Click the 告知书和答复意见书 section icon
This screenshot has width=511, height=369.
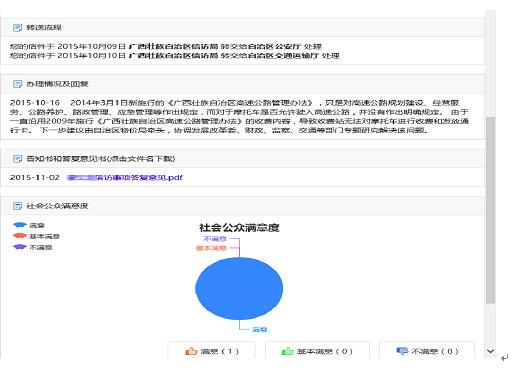(x=17, y=159)
